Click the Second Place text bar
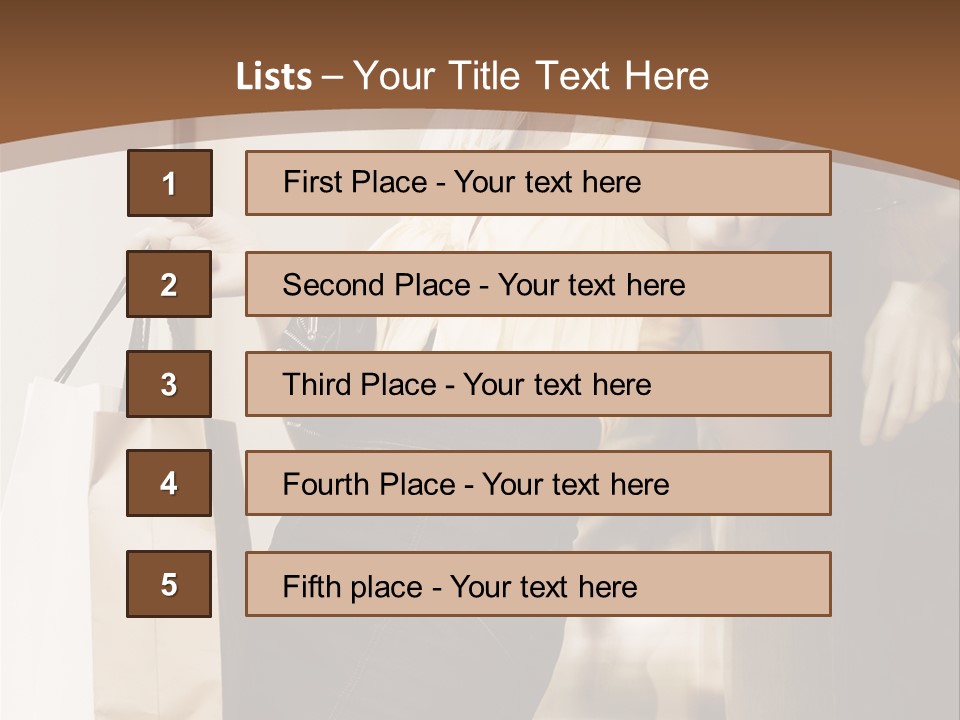The height and width of the screenshot is (720, 960). point(538,284)
